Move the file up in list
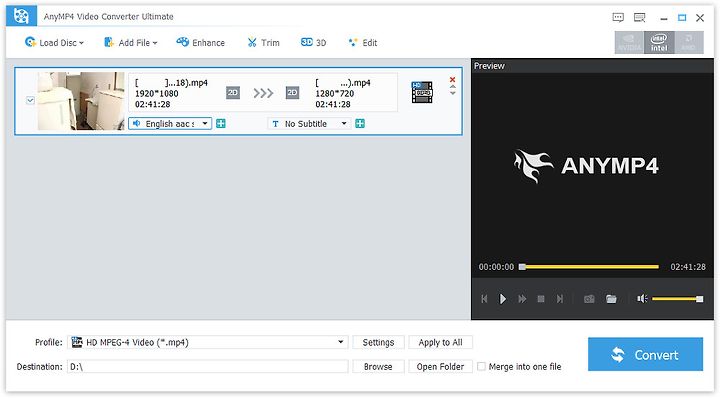The image size is (720, 398). (x=452, y=86)
